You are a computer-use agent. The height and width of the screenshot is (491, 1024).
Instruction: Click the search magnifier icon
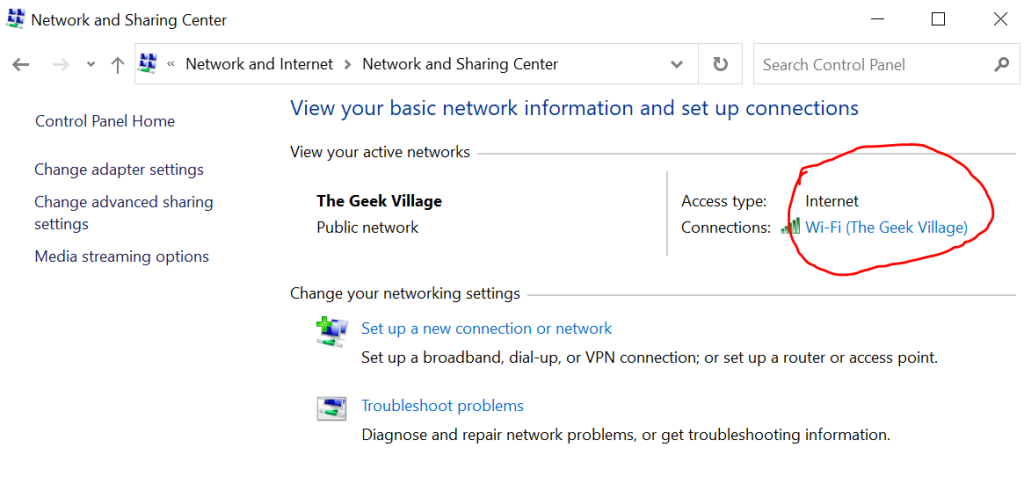point(1001,64)
